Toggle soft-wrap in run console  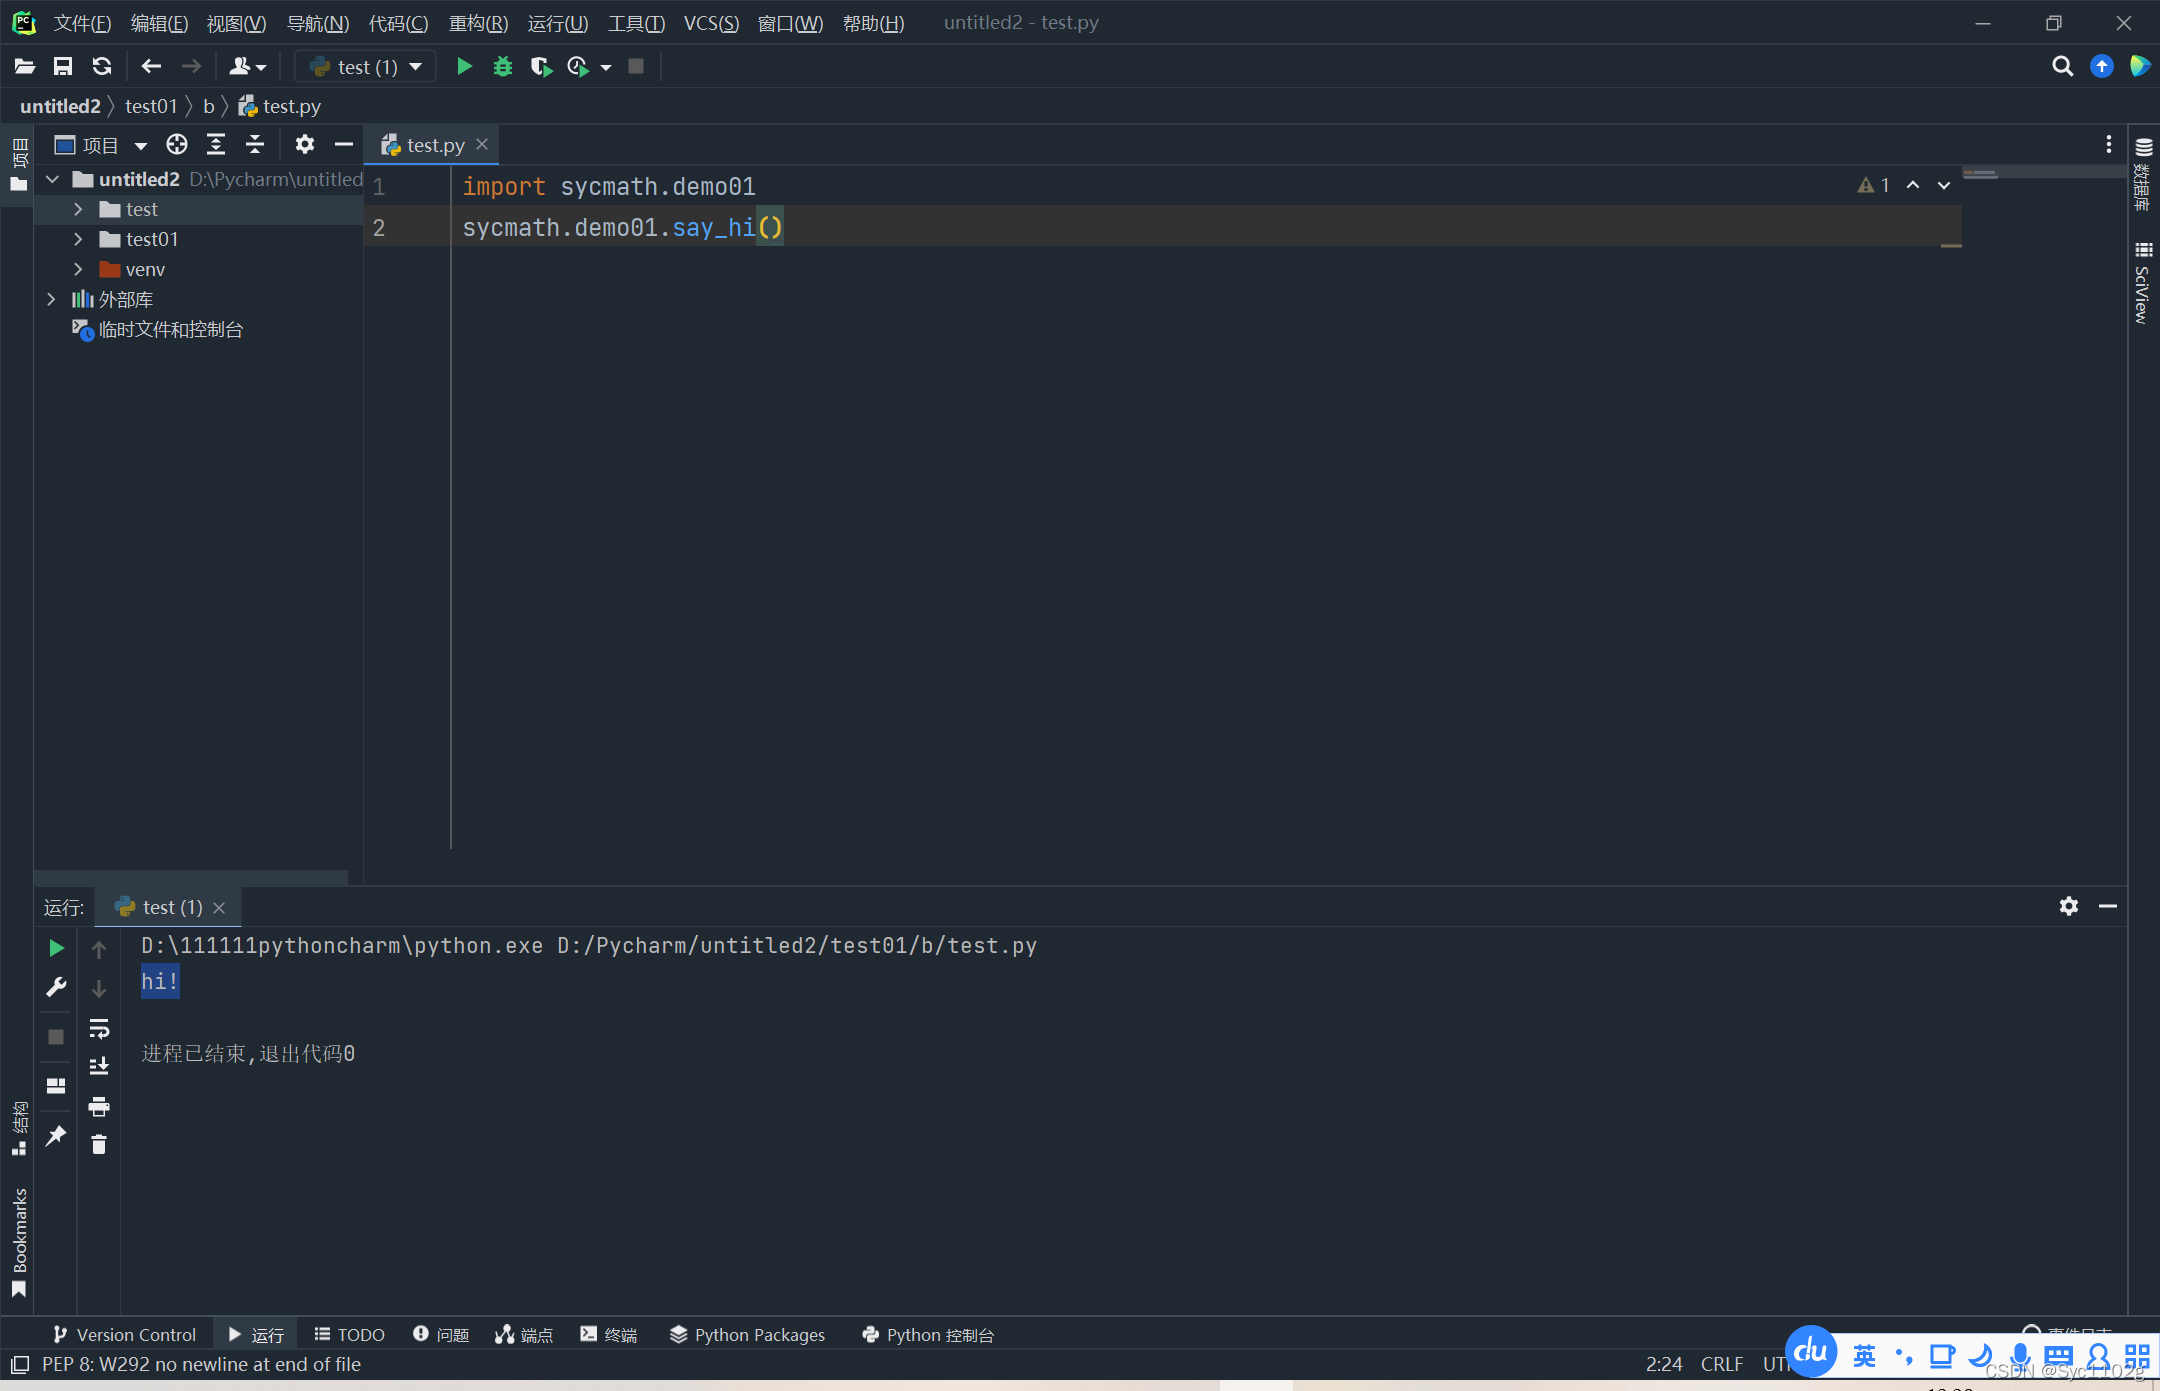tap(99, 1028)
